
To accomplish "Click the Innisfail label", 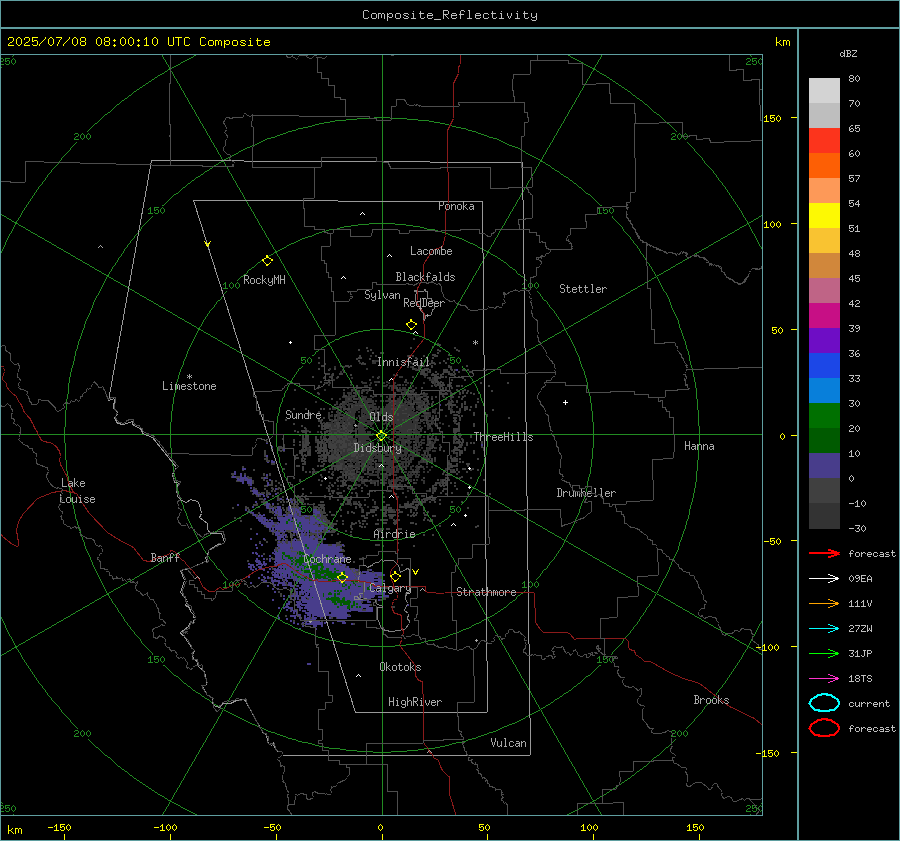I will coord(403,362).
